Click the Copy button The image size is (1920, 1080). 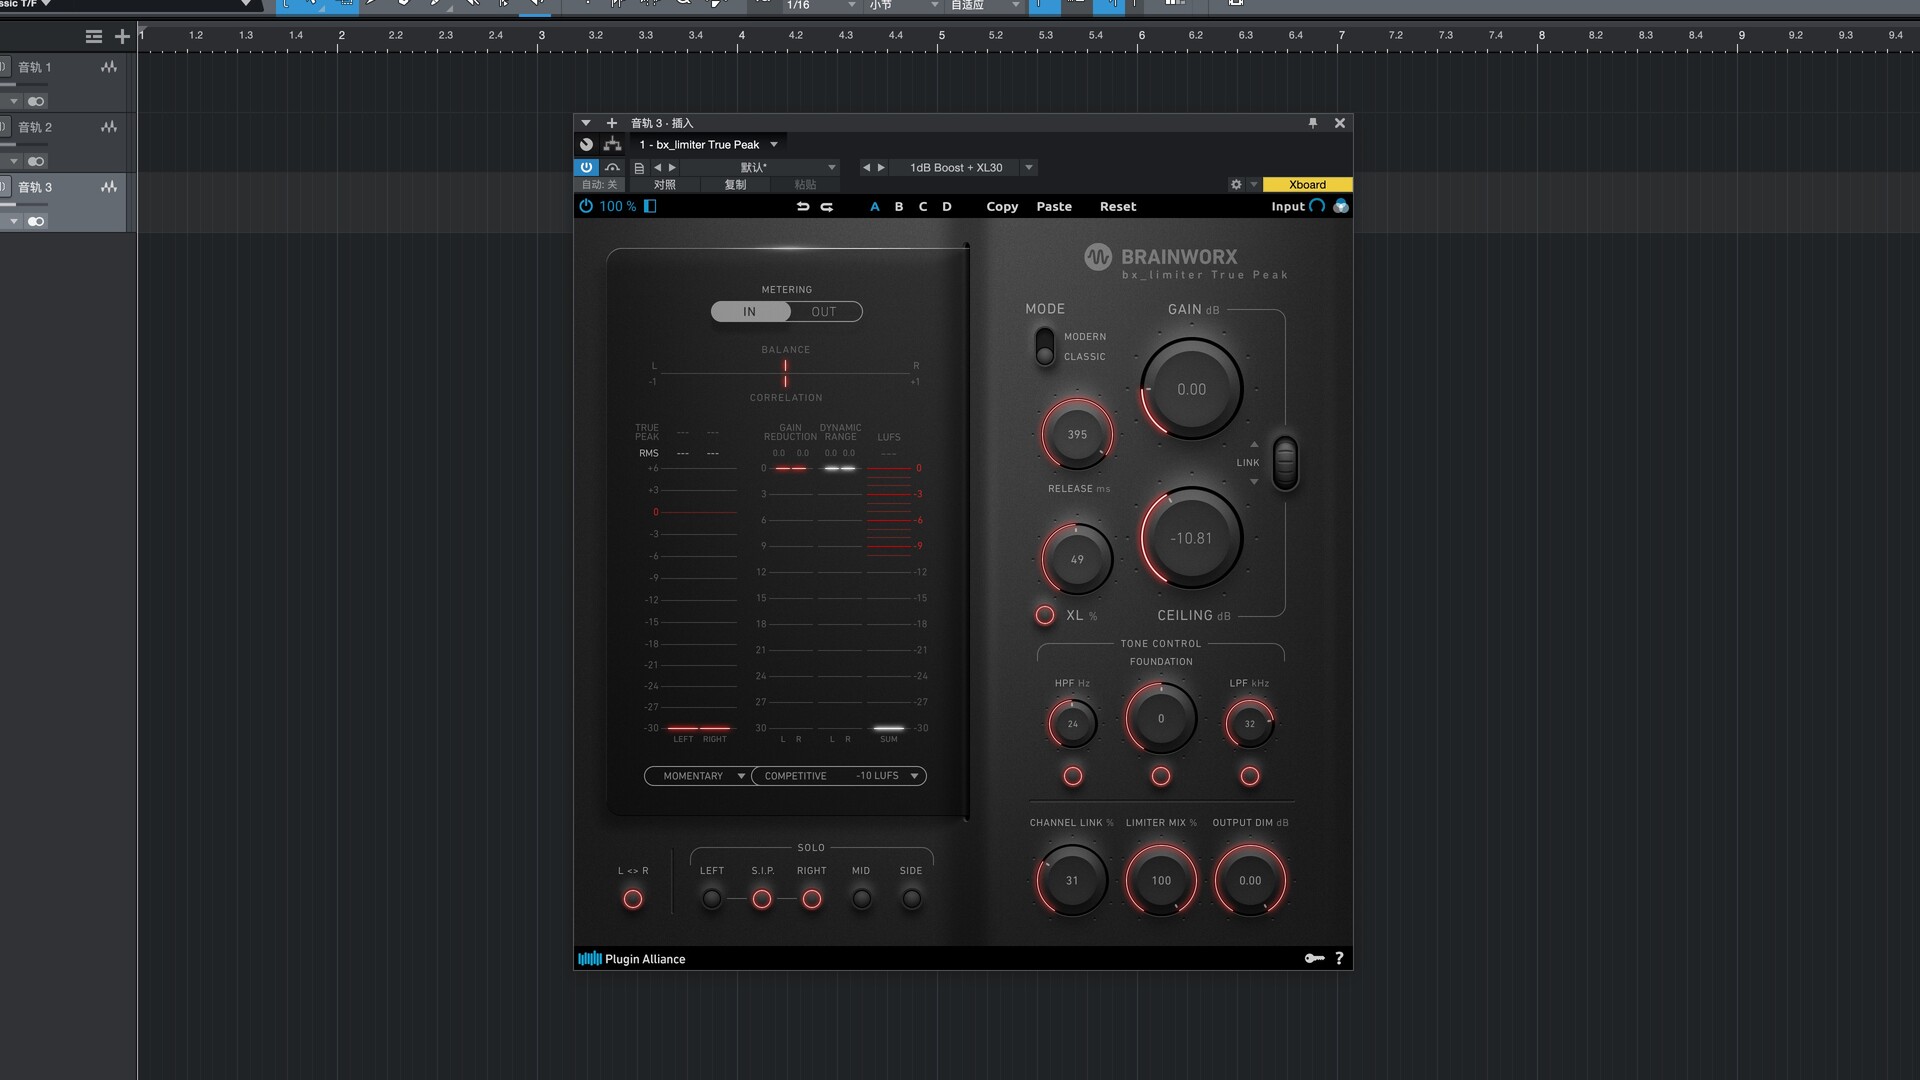(x=1002, y=207)
